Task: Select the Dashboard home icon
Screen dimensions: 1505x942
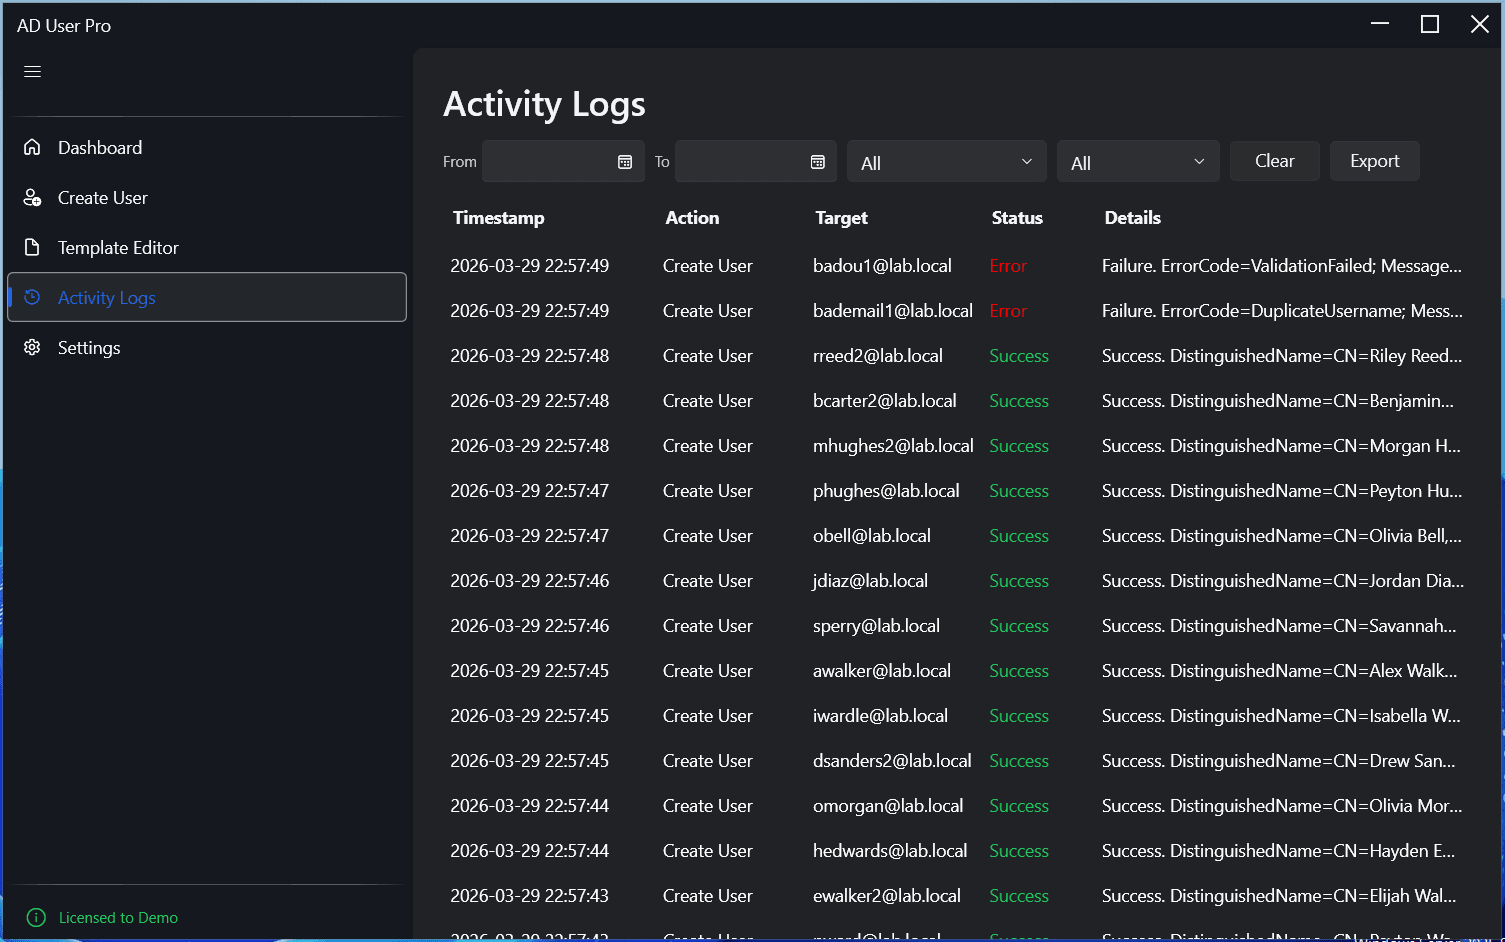Action: (31, 147)
